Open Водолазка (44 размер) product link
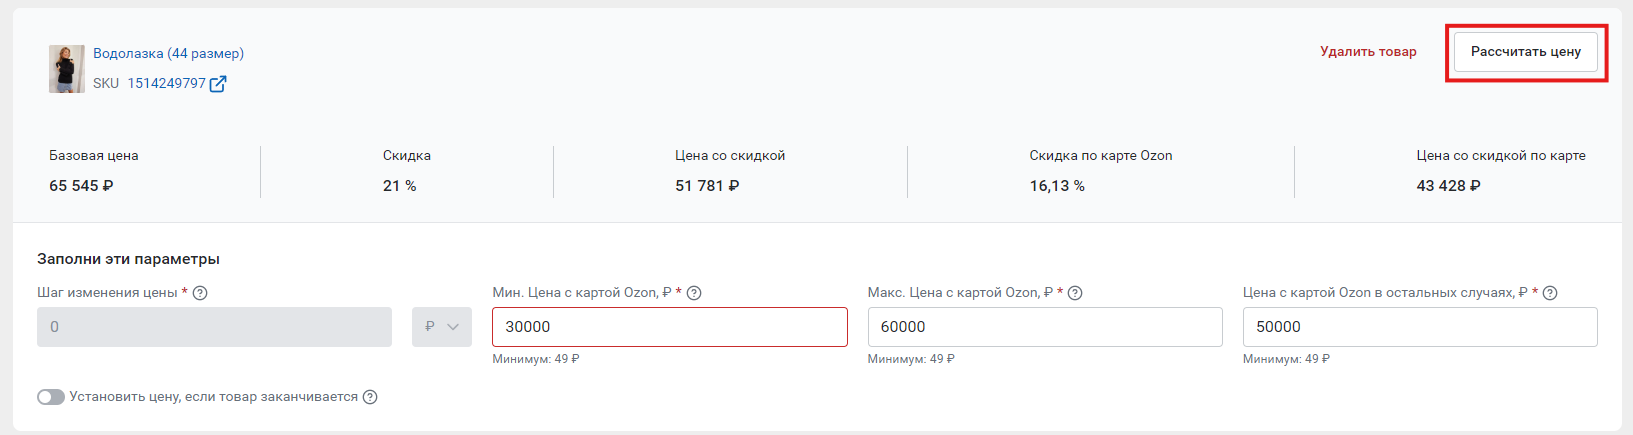 (168, 54)
